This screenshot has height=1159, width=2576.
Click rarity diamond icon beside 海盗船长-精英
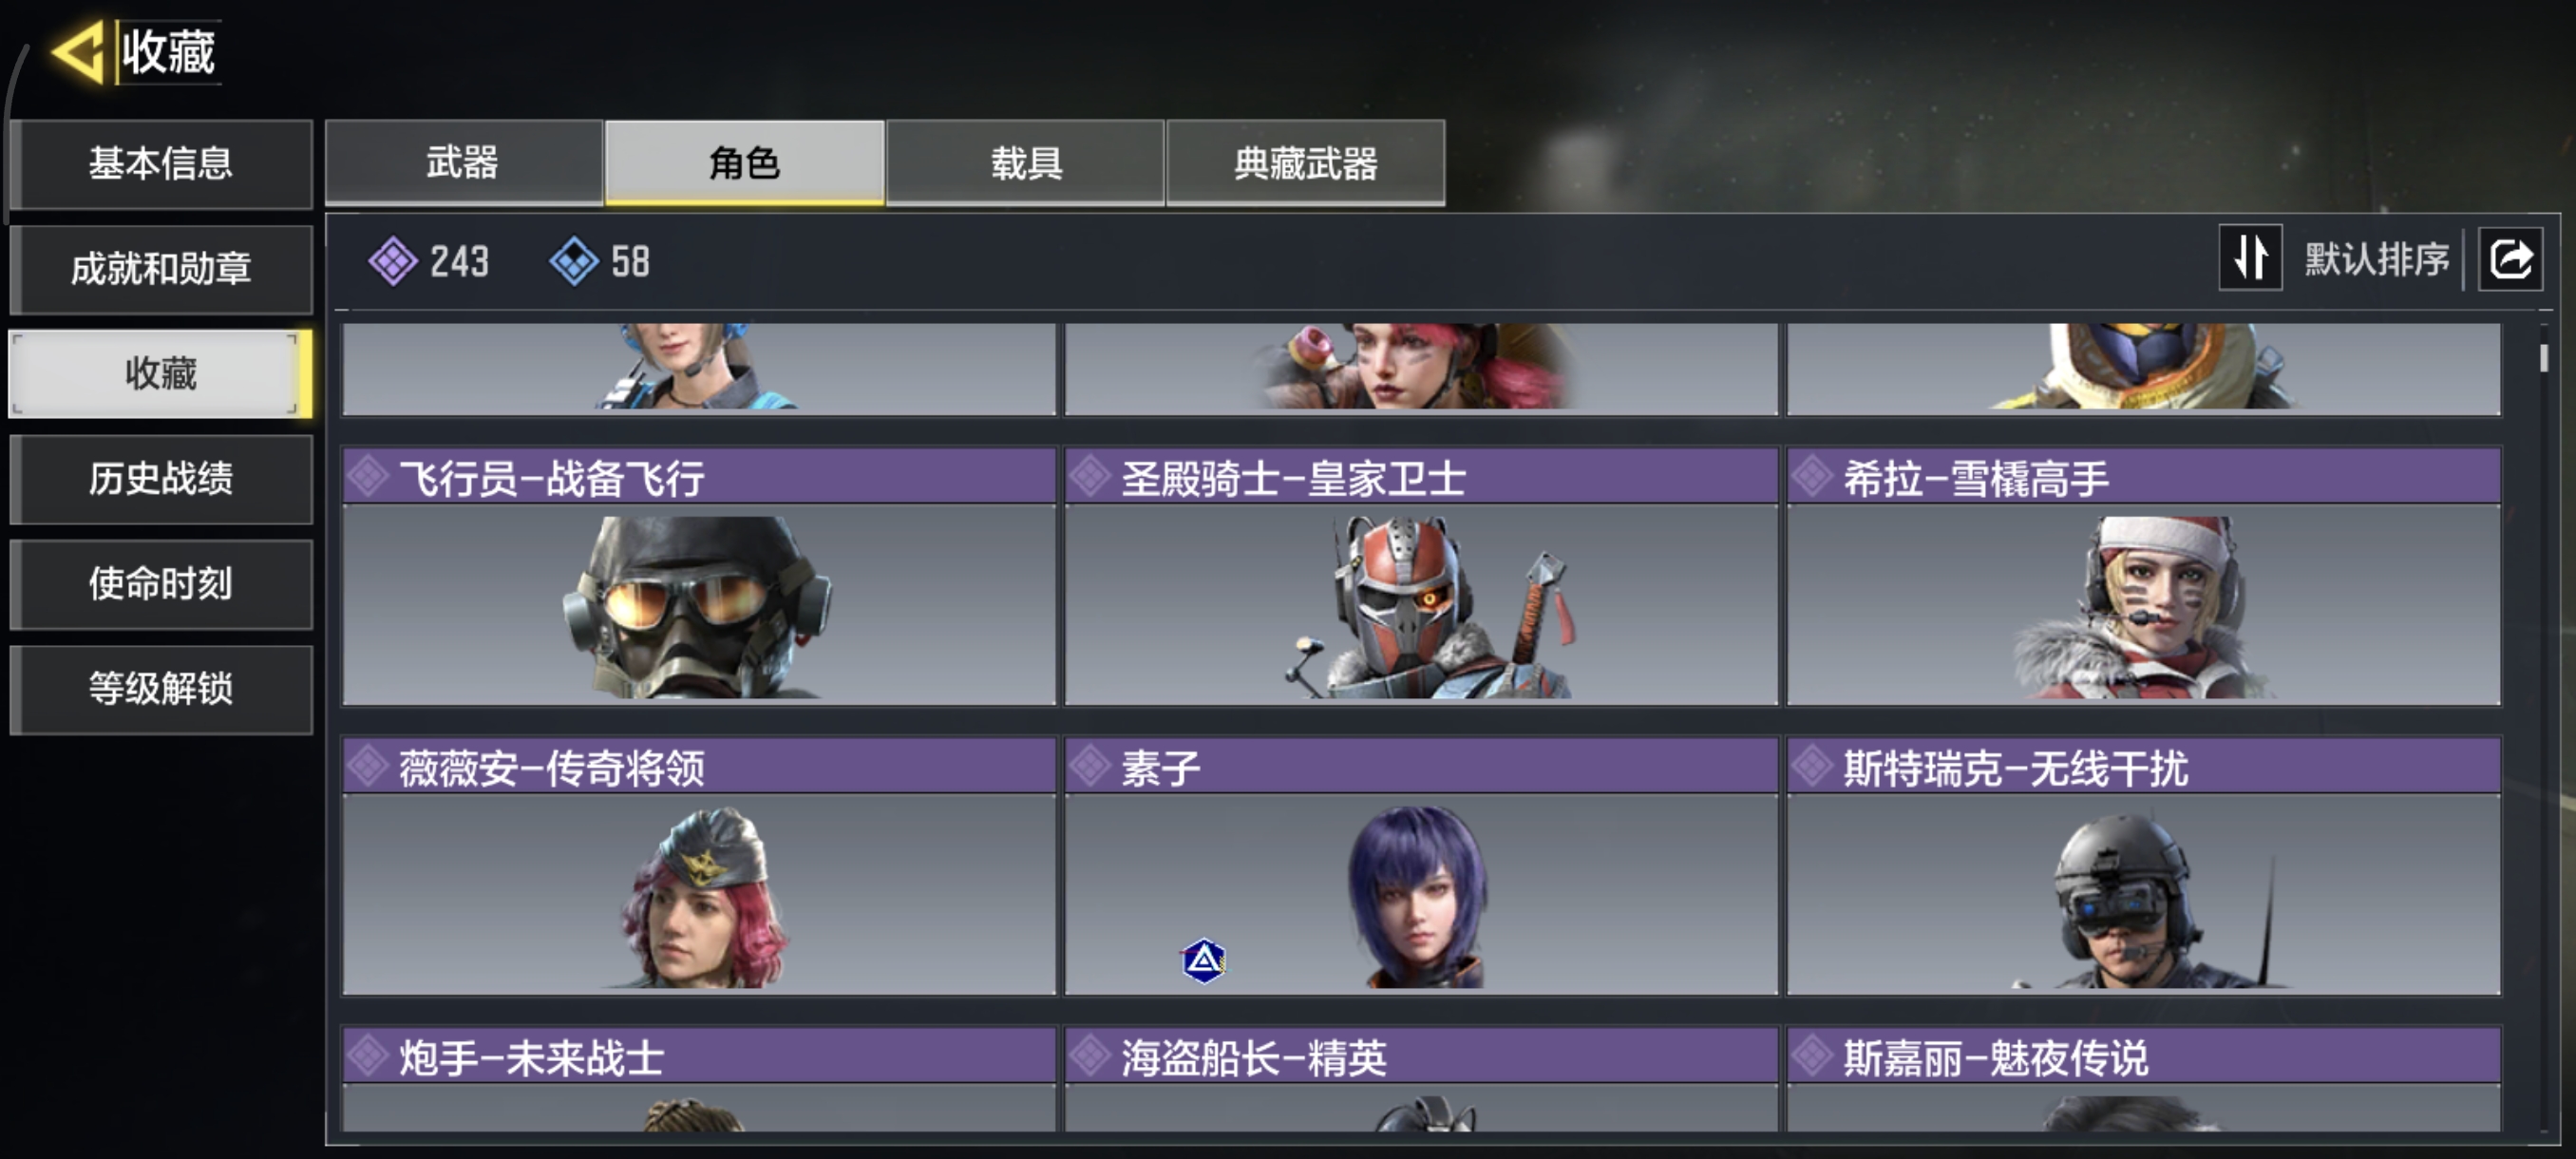click(1090, 1055)
